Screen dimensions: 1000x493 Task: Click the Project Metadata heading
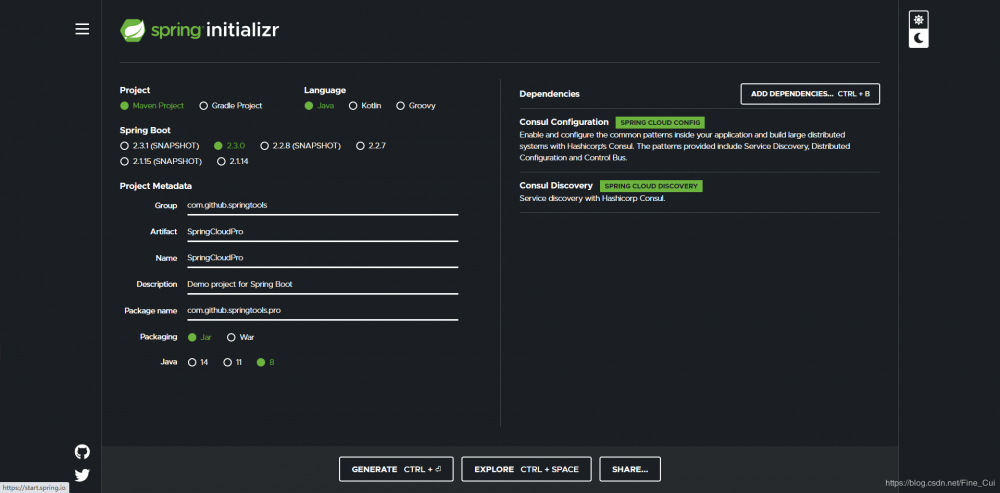[156, 186]
